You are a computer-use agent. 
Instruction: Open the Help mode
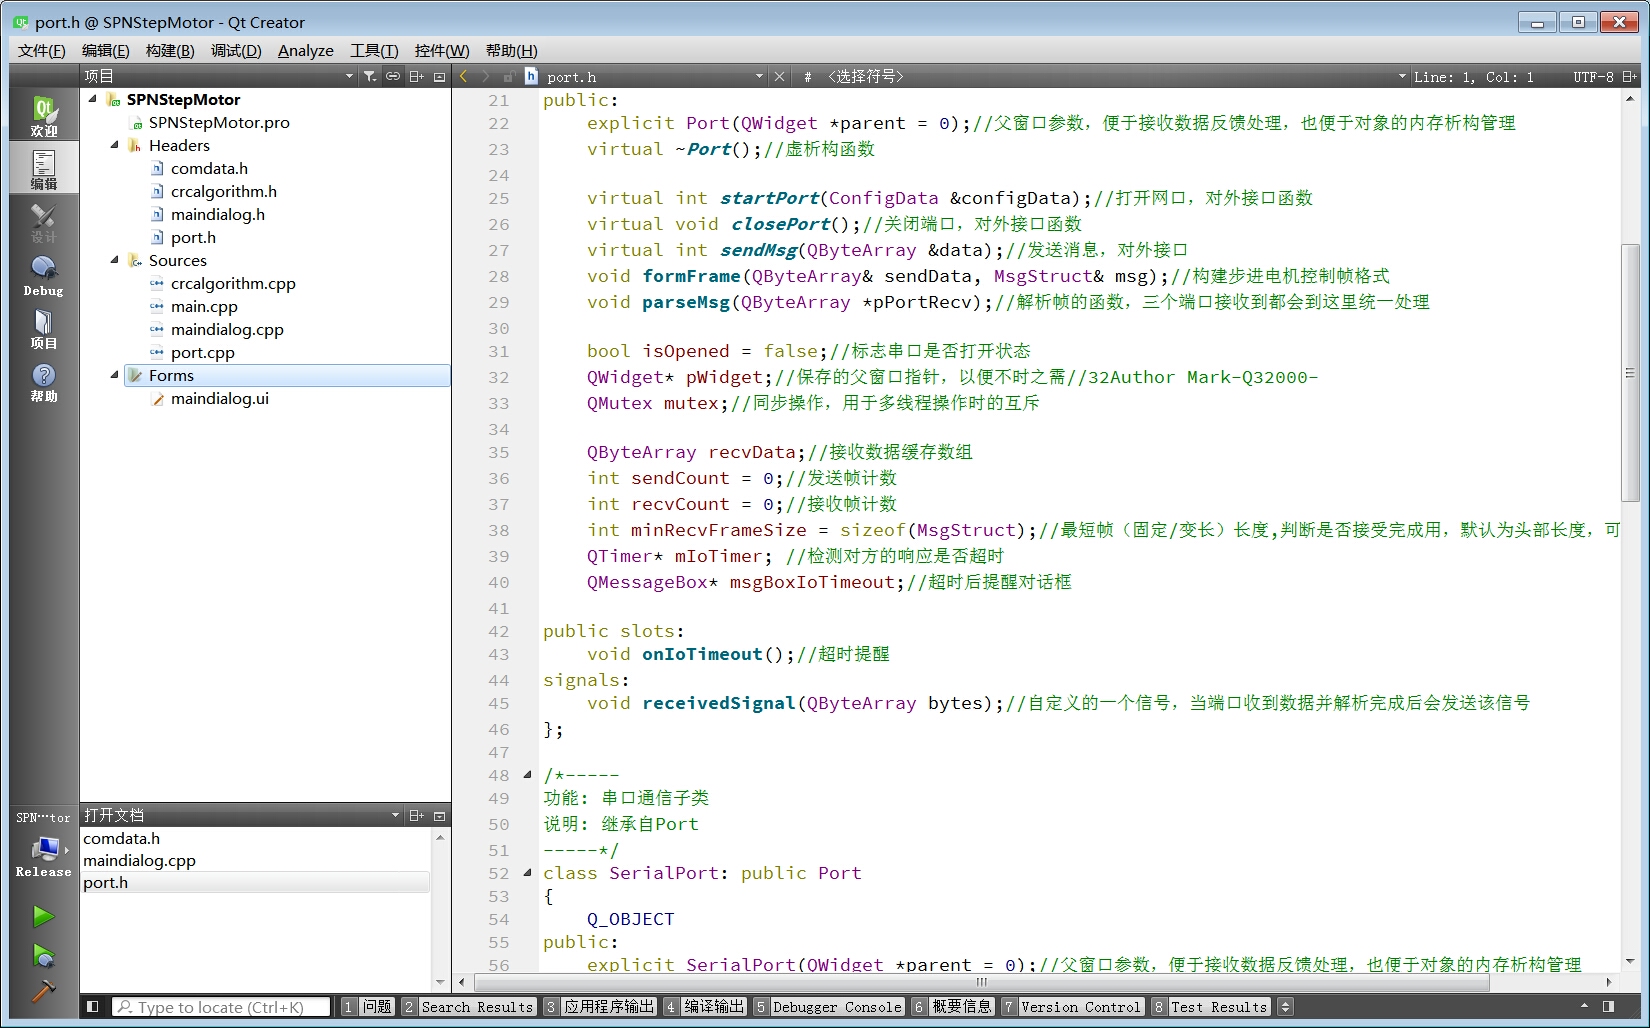pyautogui.click(x=43, y=381)
